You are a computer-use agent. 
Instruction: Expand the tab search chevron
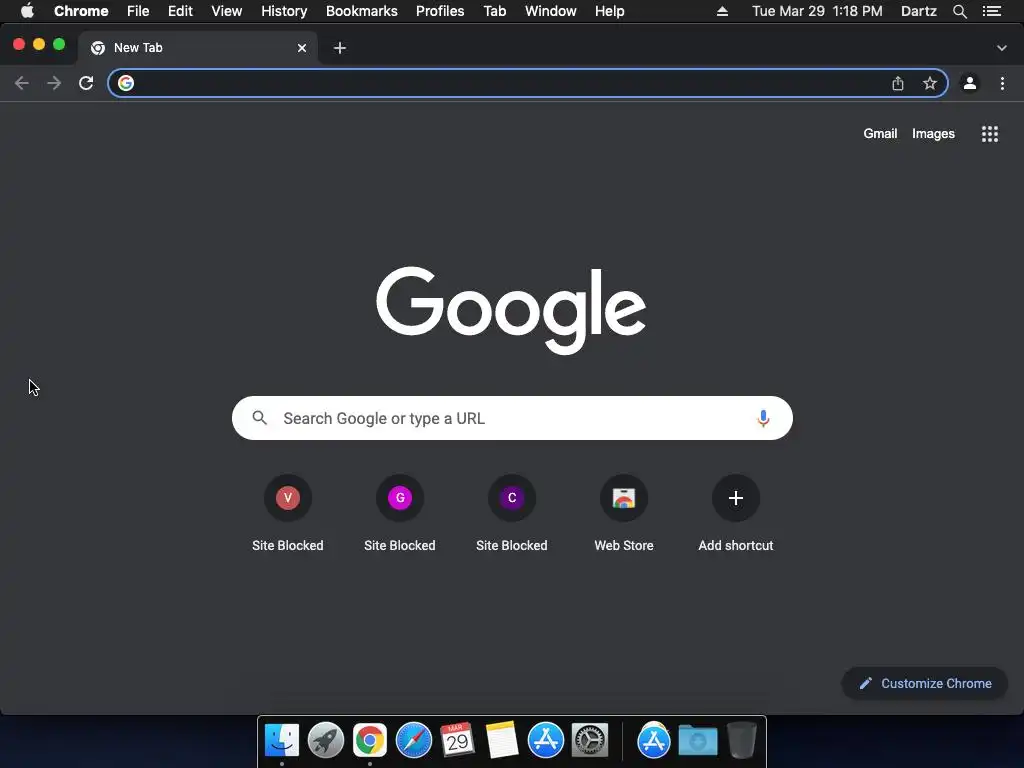pos(1002,48)
